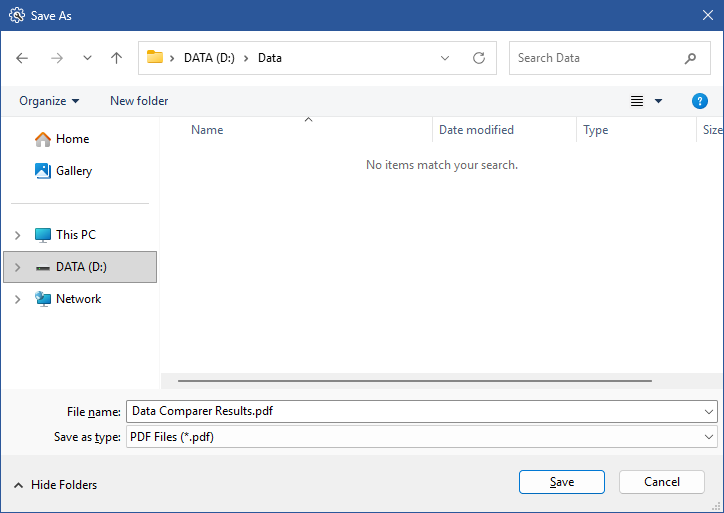Click the Up one level arrow
The width and height of the screenshot is (724, 513).
(116, 58)
